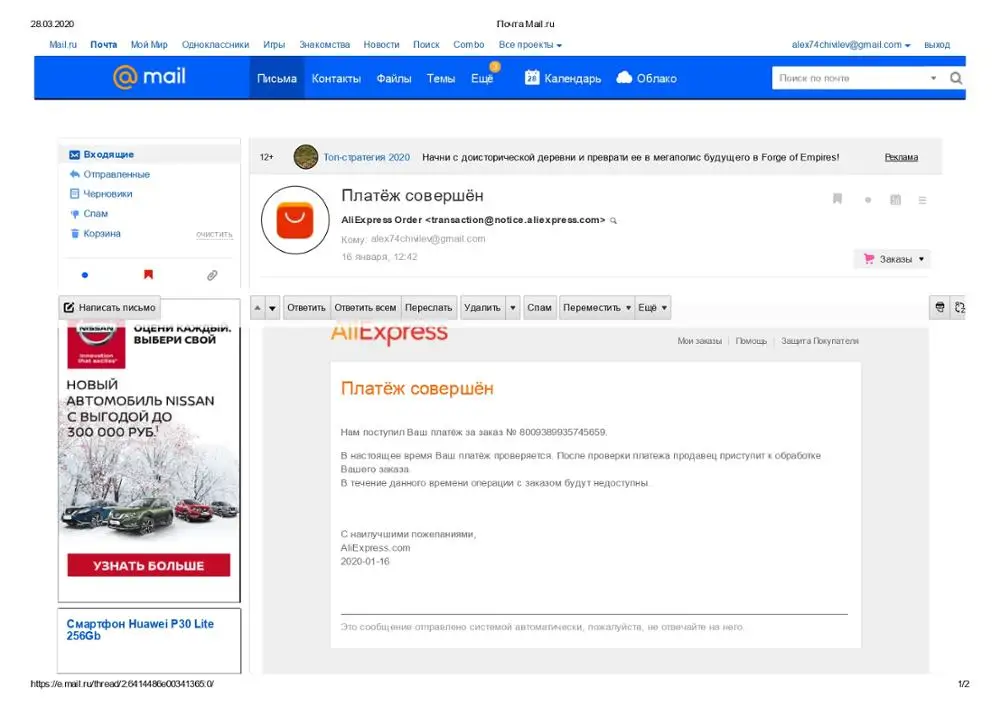Click the Мой Мир link
The height and width of the screenshot is (707, 1000).
[x=149, y=45]
